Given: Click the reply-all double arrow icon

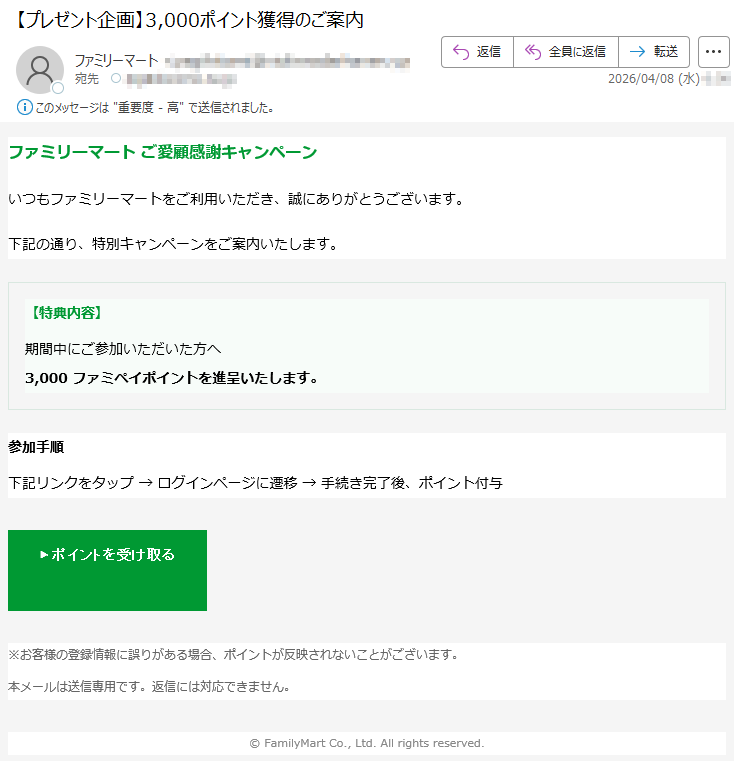Looking at the screenshot, I should coord(533,52).
